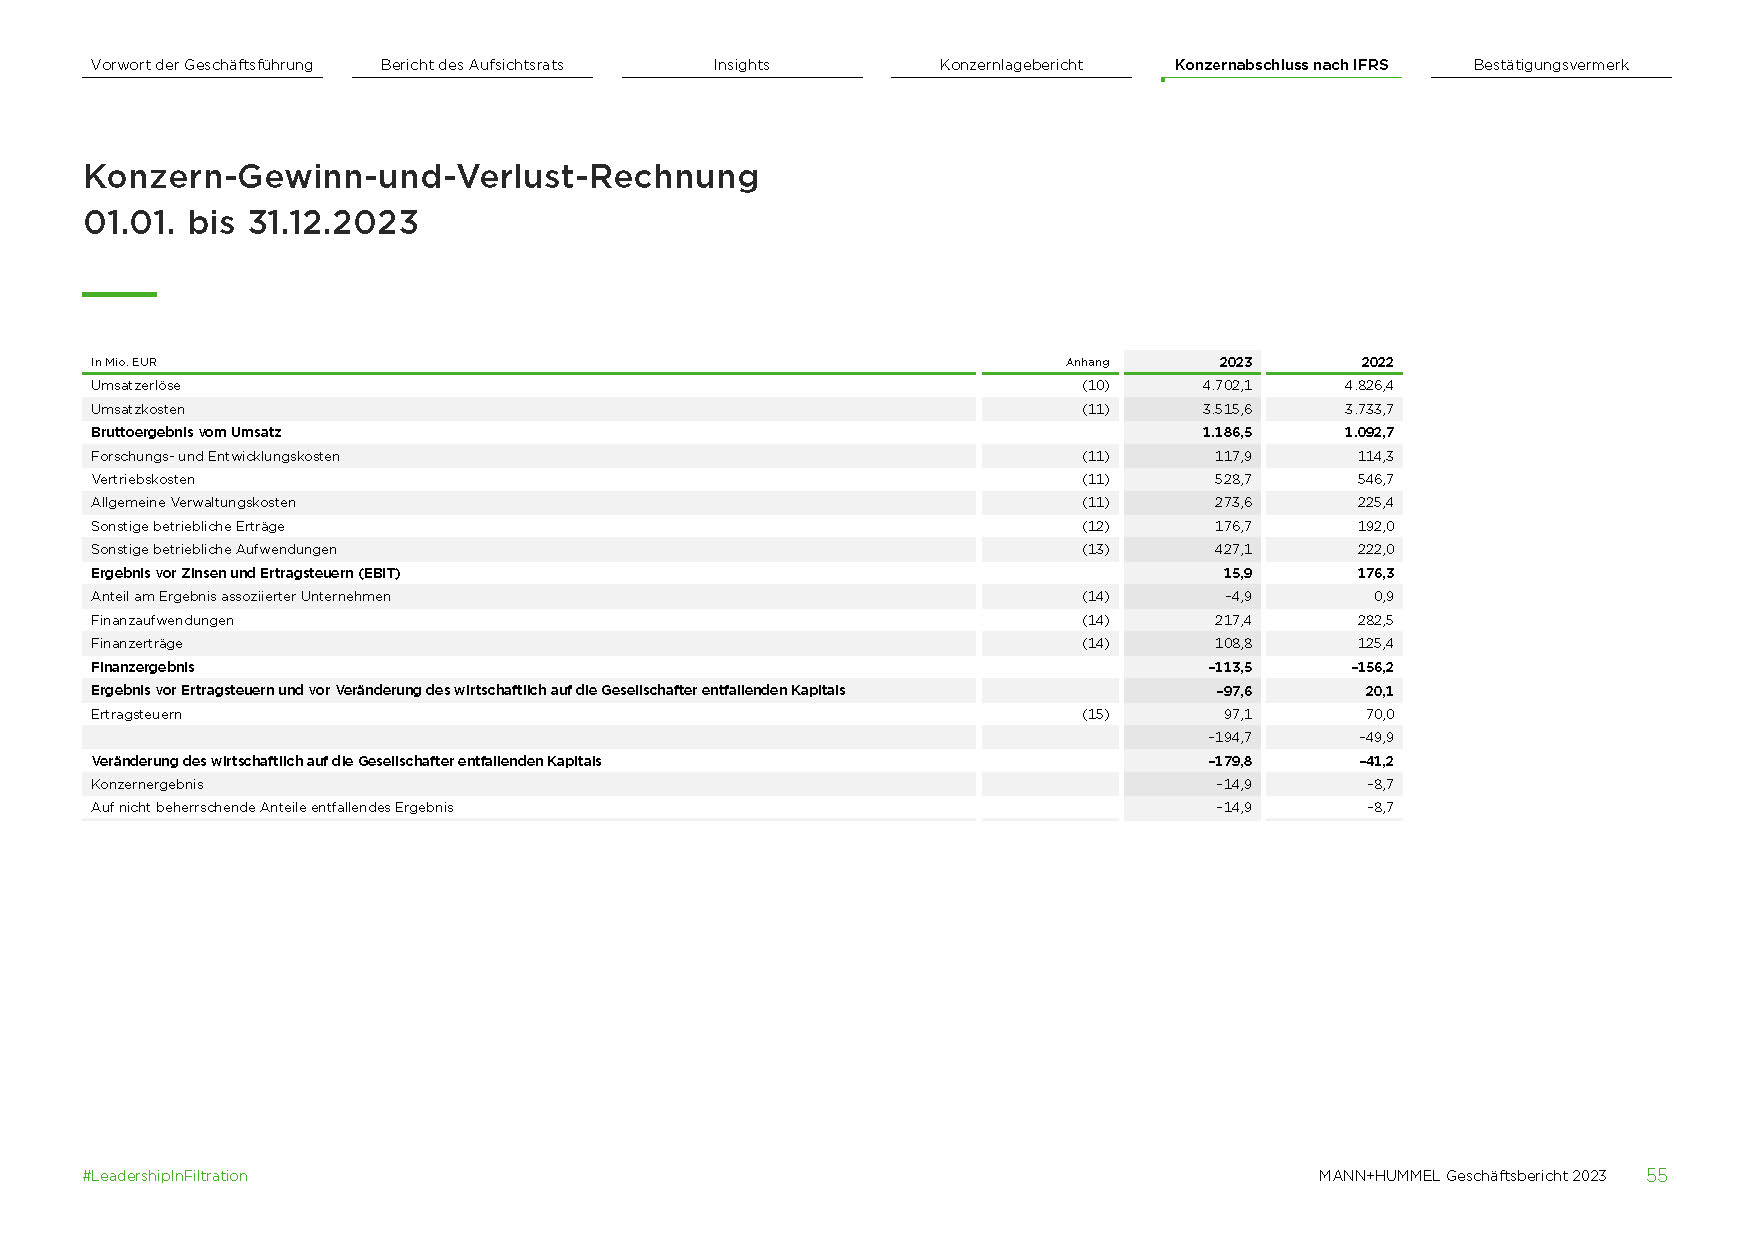This screenshot has width=1754, height=1241.
Task: Click the Ertragsteuern row label
Action: tap(136, 714)
